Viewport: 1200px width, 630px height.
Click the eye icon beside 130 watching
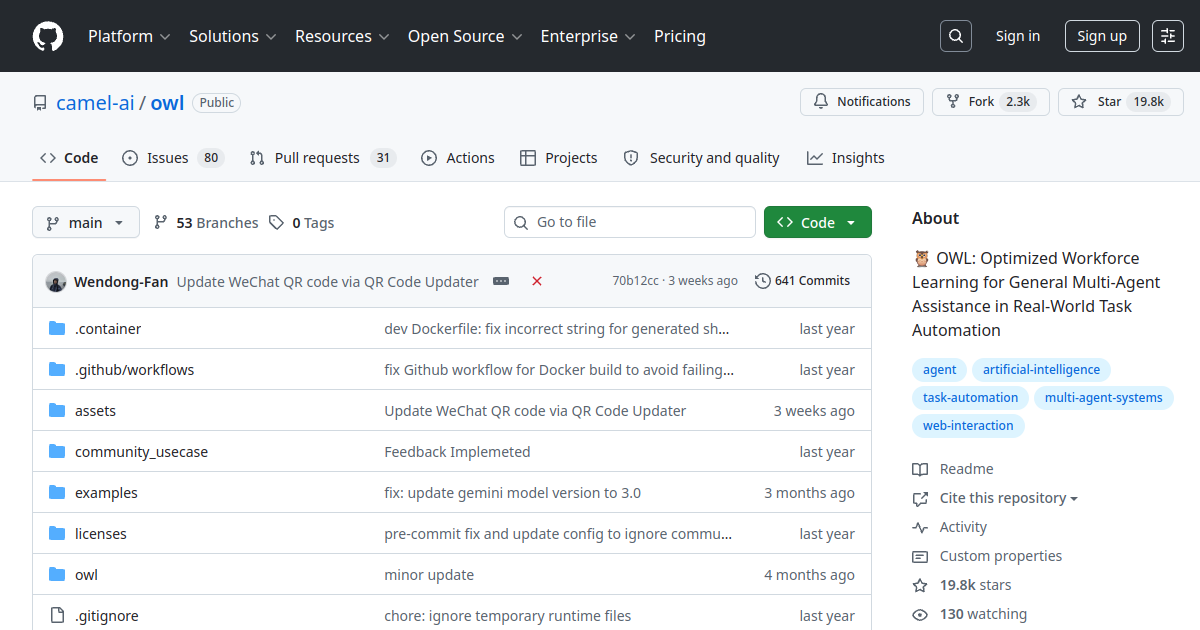[x=920, y=614]
